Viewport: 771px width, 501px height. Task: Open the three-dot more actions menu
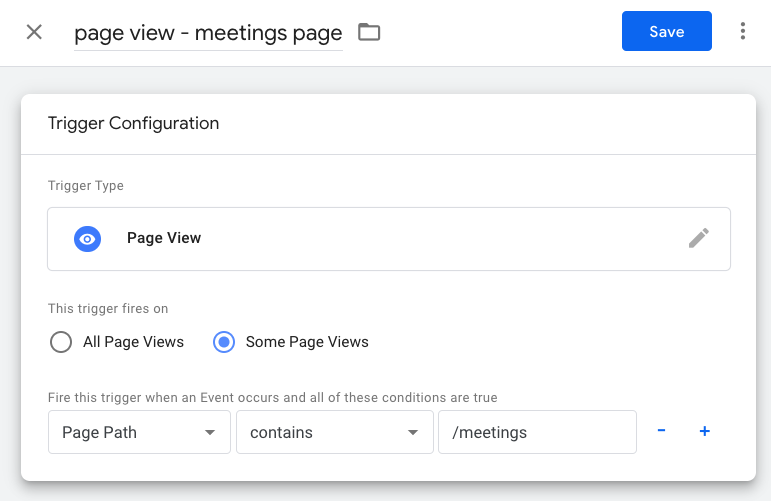[742, 31]
